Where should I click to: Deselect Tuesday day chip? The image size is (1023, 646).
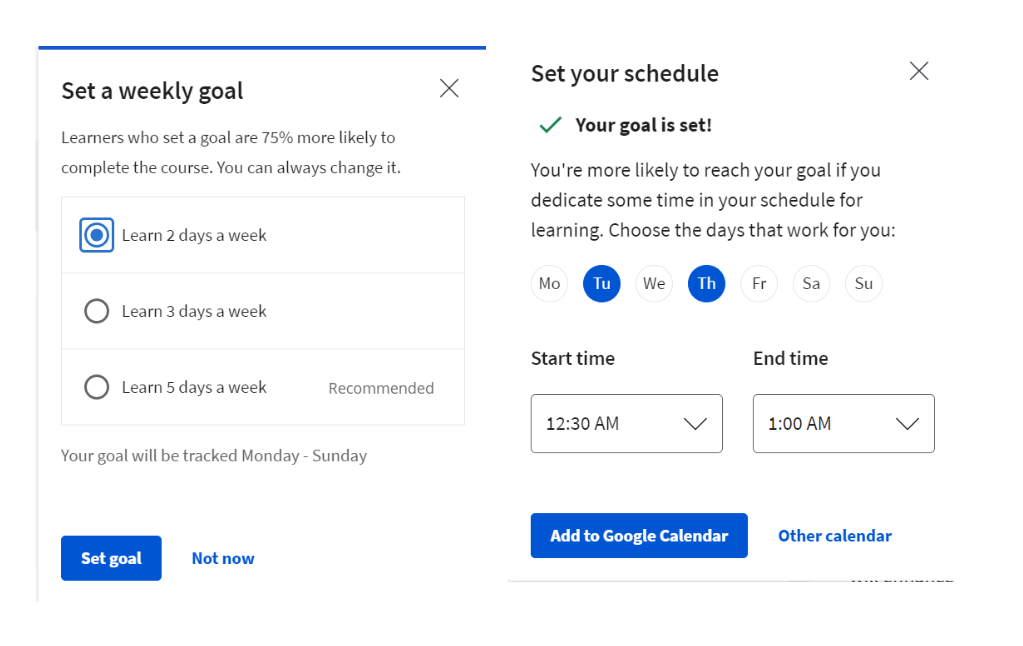pos(602,284)
